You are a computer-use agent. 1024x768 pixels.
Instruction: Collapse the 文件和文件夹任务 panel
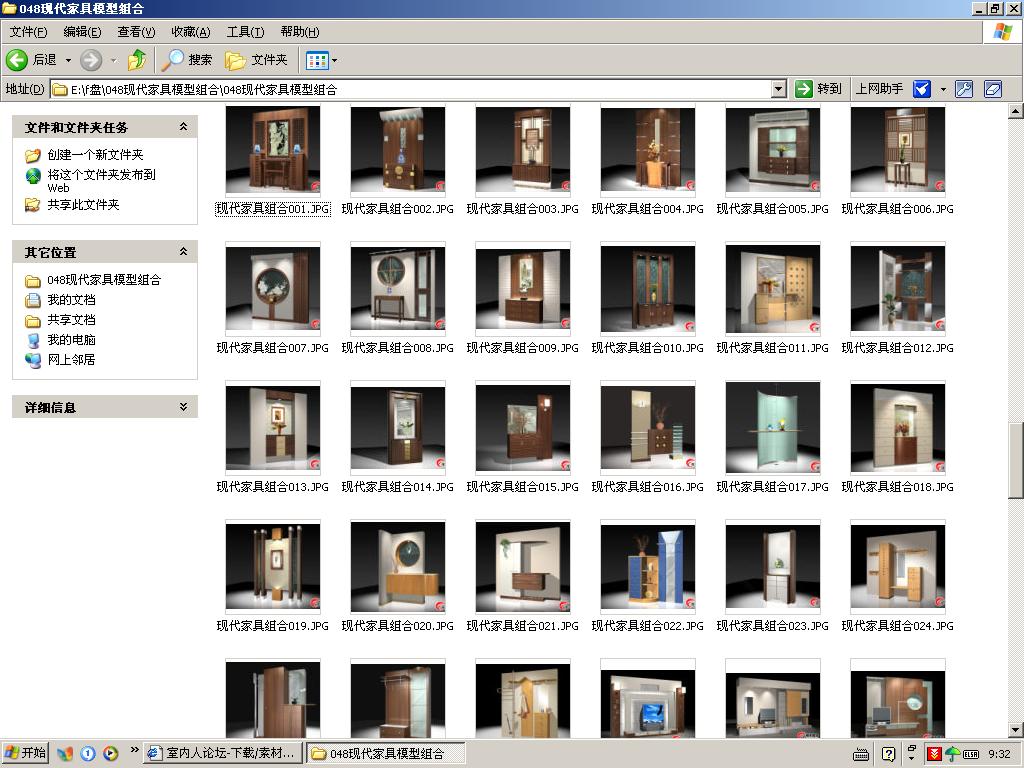click(183, 127)
